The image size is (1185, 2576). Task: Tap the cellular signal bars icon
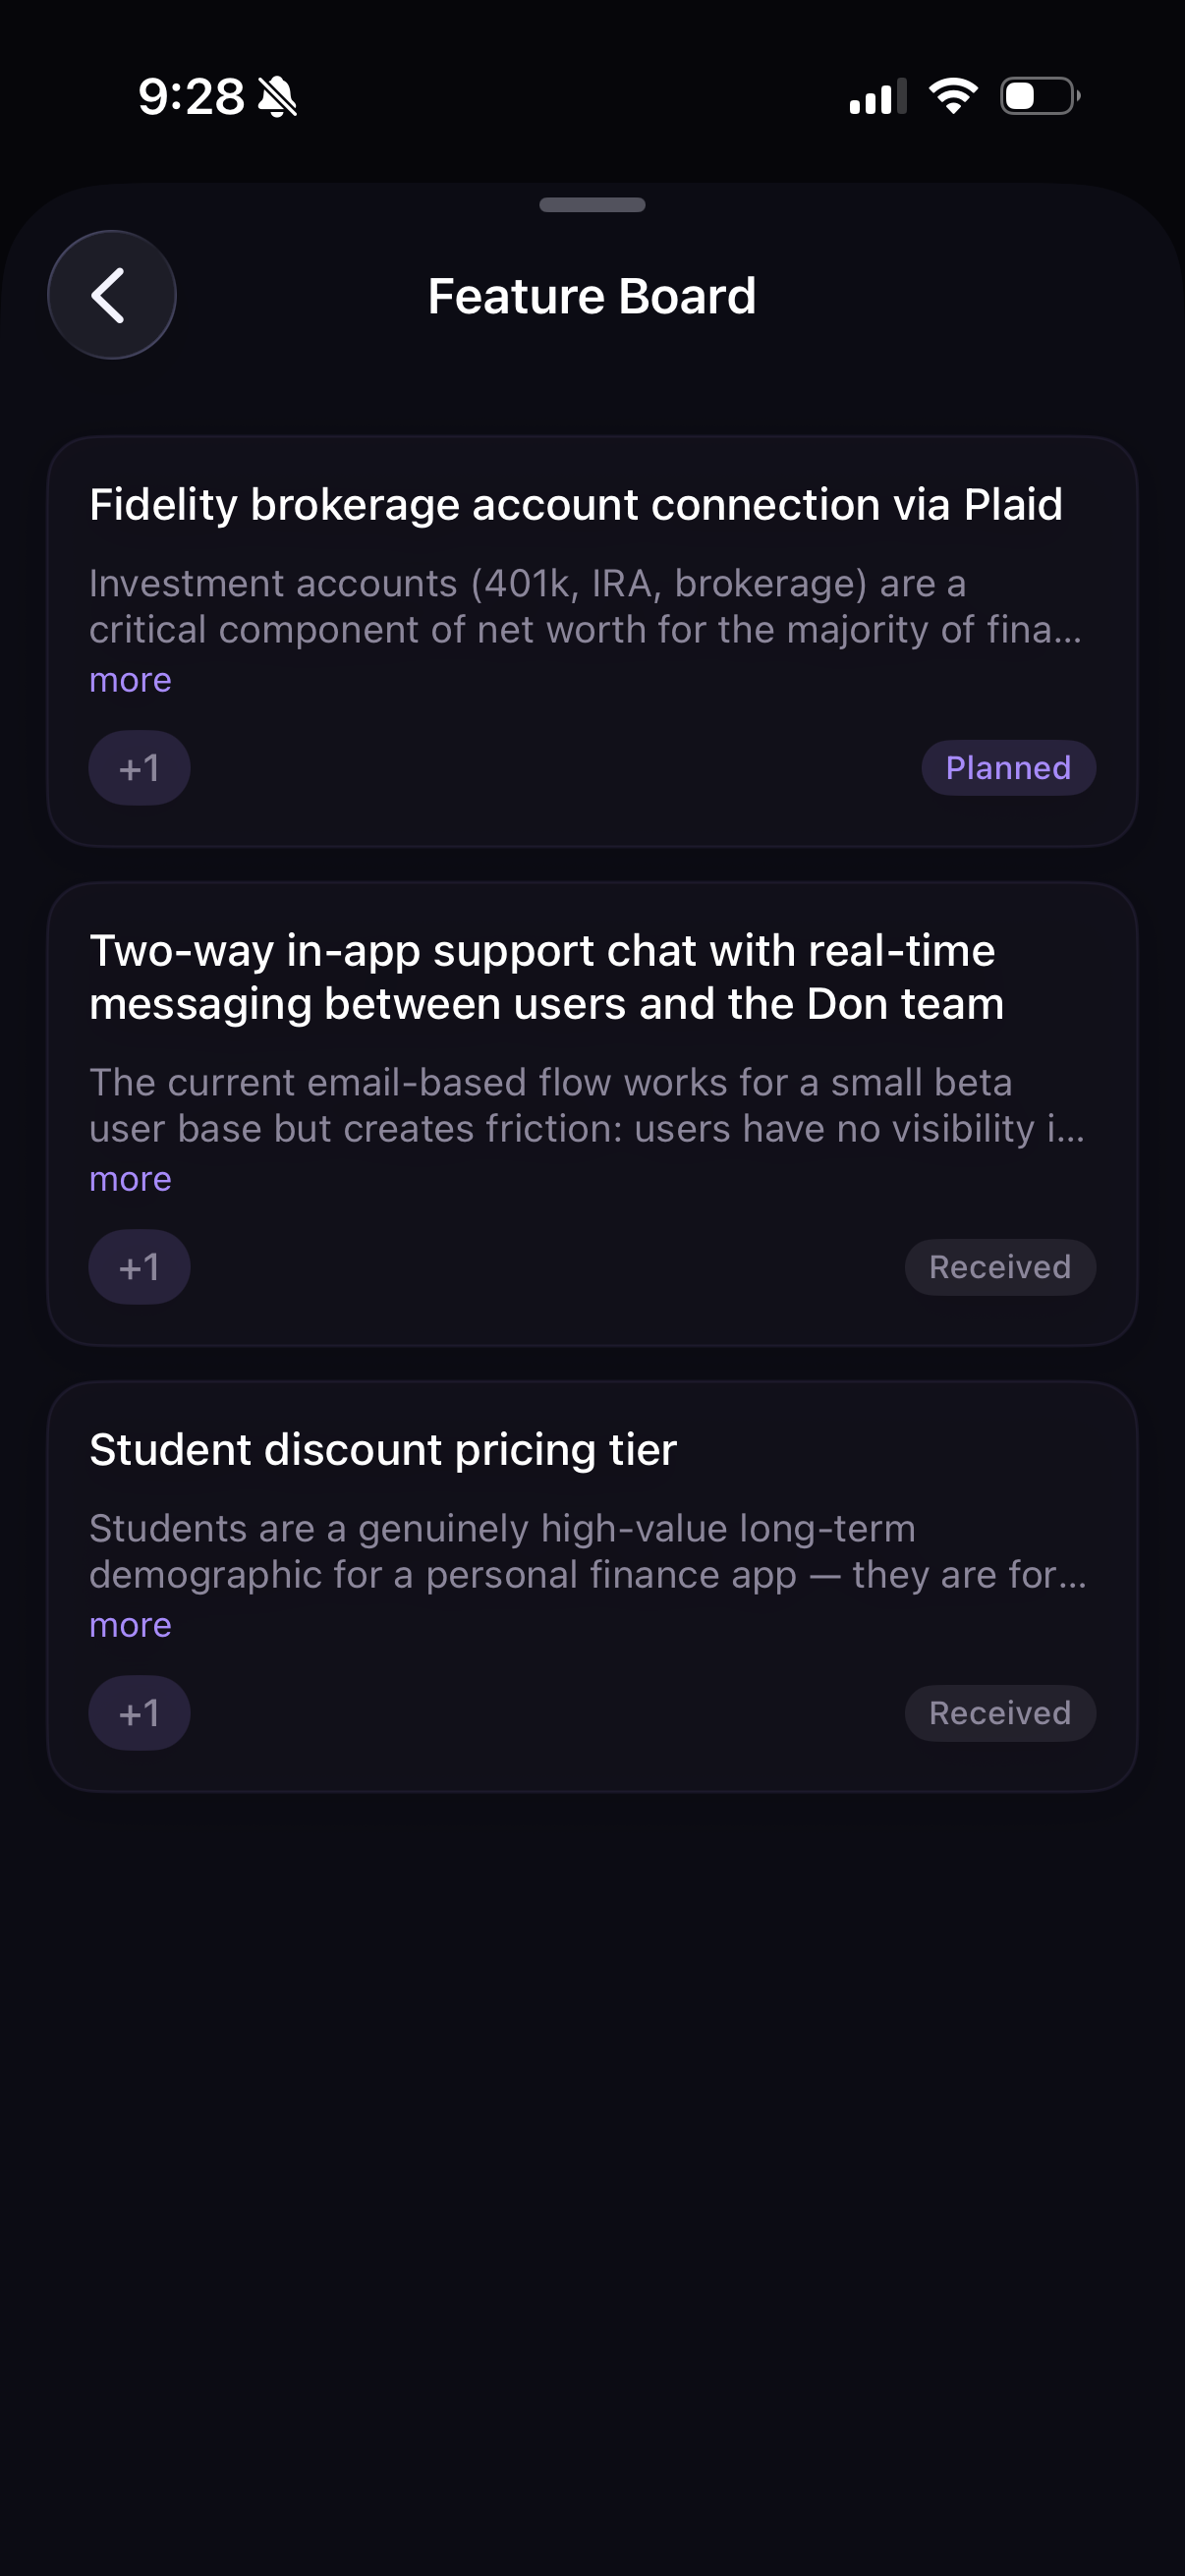pyautogui.click(x=877, y=97)
